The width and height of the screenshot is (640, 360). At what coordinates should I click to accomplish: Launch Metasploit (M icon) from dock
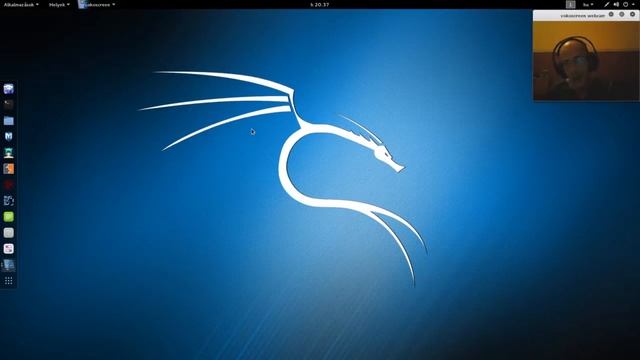(x=9, y=136)
